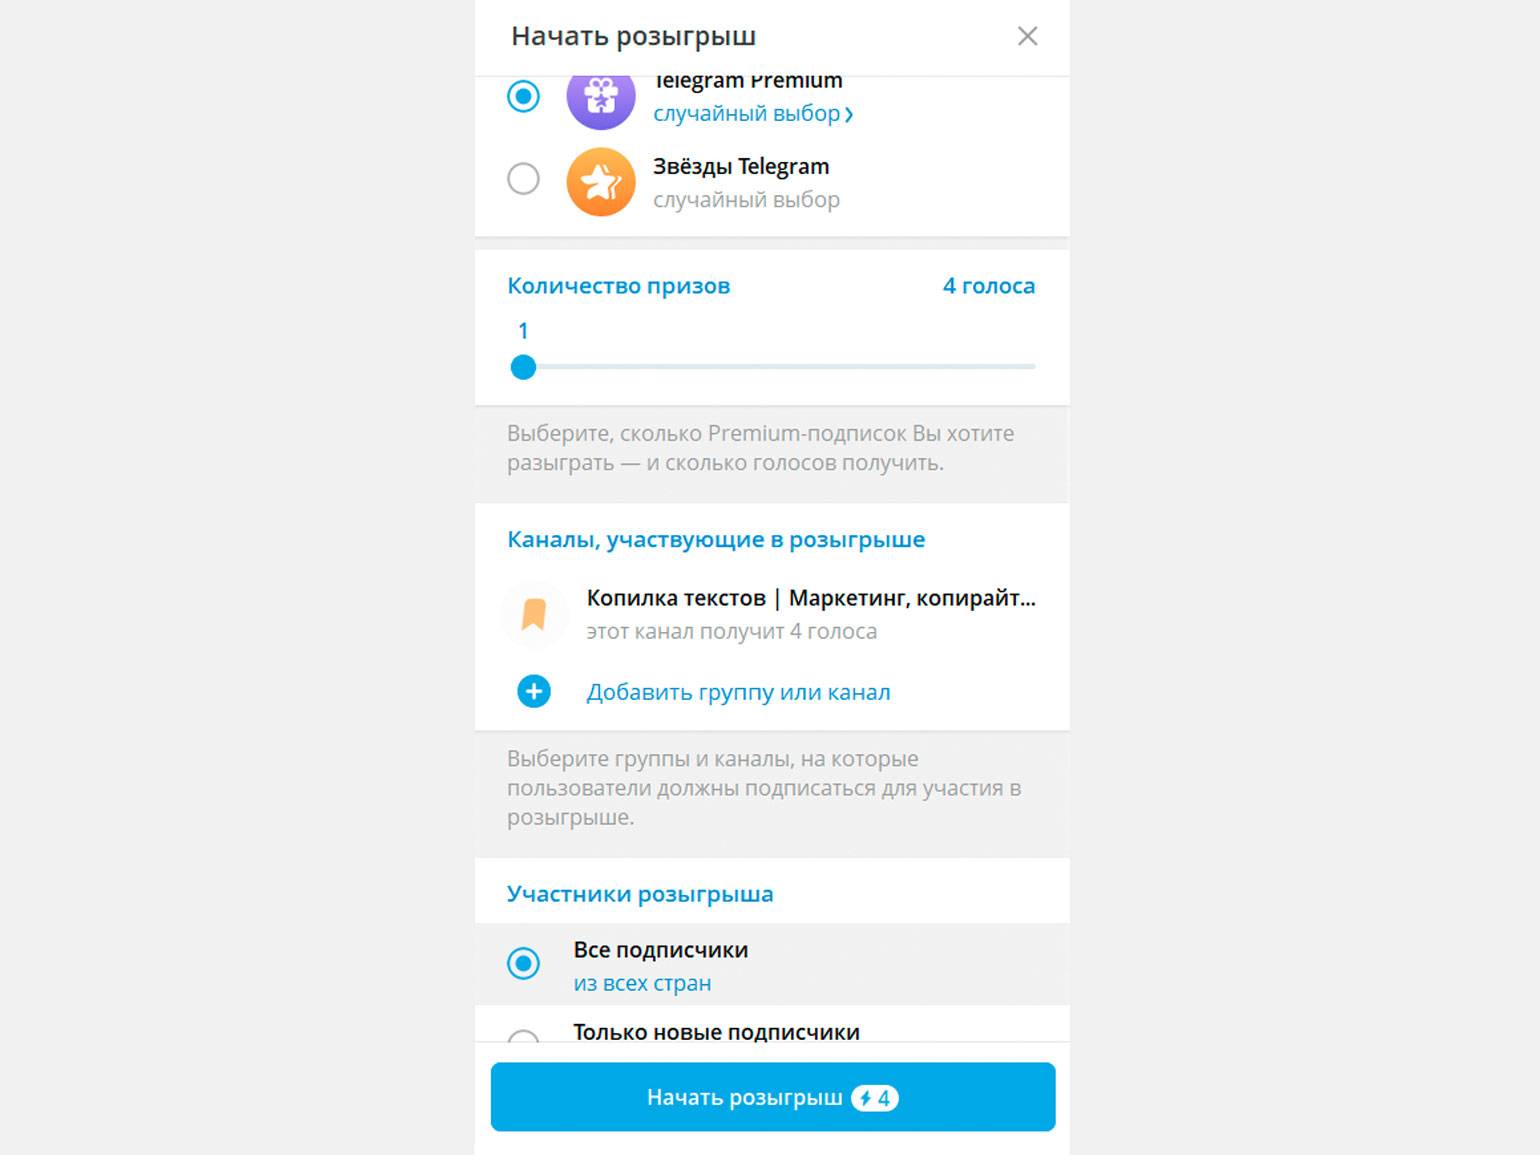
Task: Select the Звёзды Telegram radio button
Action: click(x=523, y=179)
